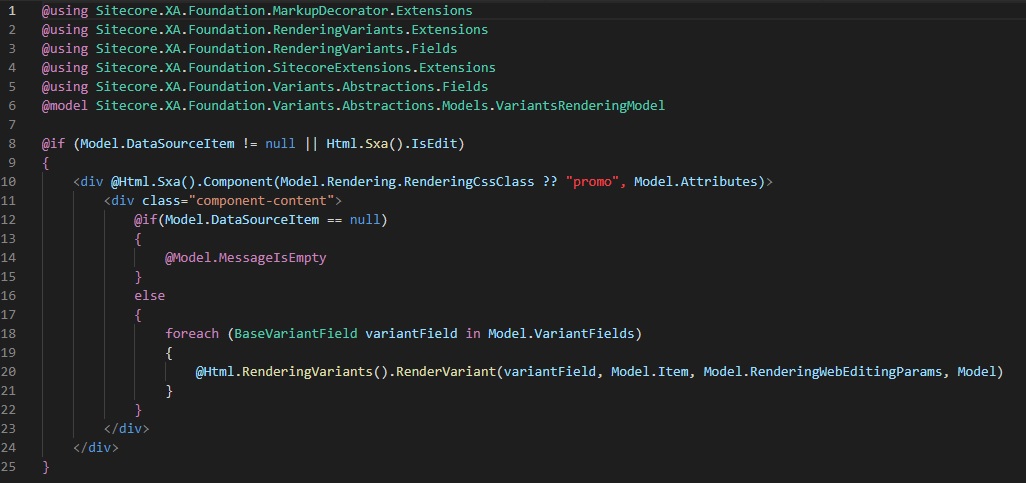Image resolution: width=1026 pixels, height=483 pixels.
Task: Click line number 8 in the gutter
Action: coord(12,144)
